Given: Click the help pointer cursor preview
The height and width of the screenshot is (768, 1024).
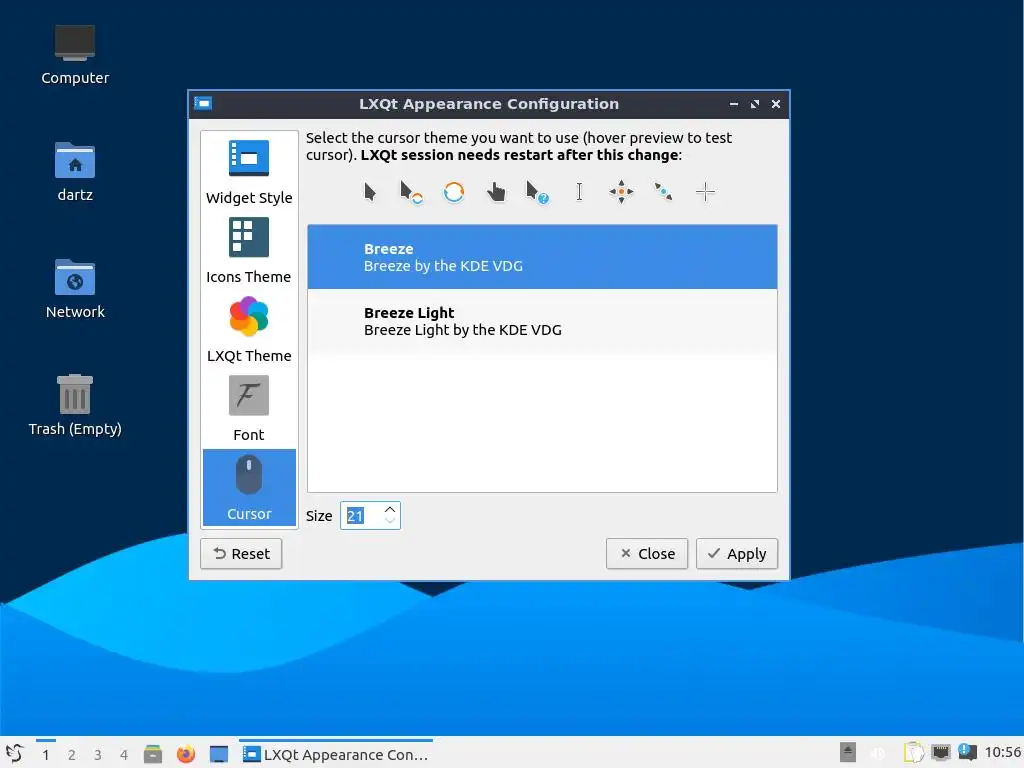Looking at the screenshot, I should (537, 192).
